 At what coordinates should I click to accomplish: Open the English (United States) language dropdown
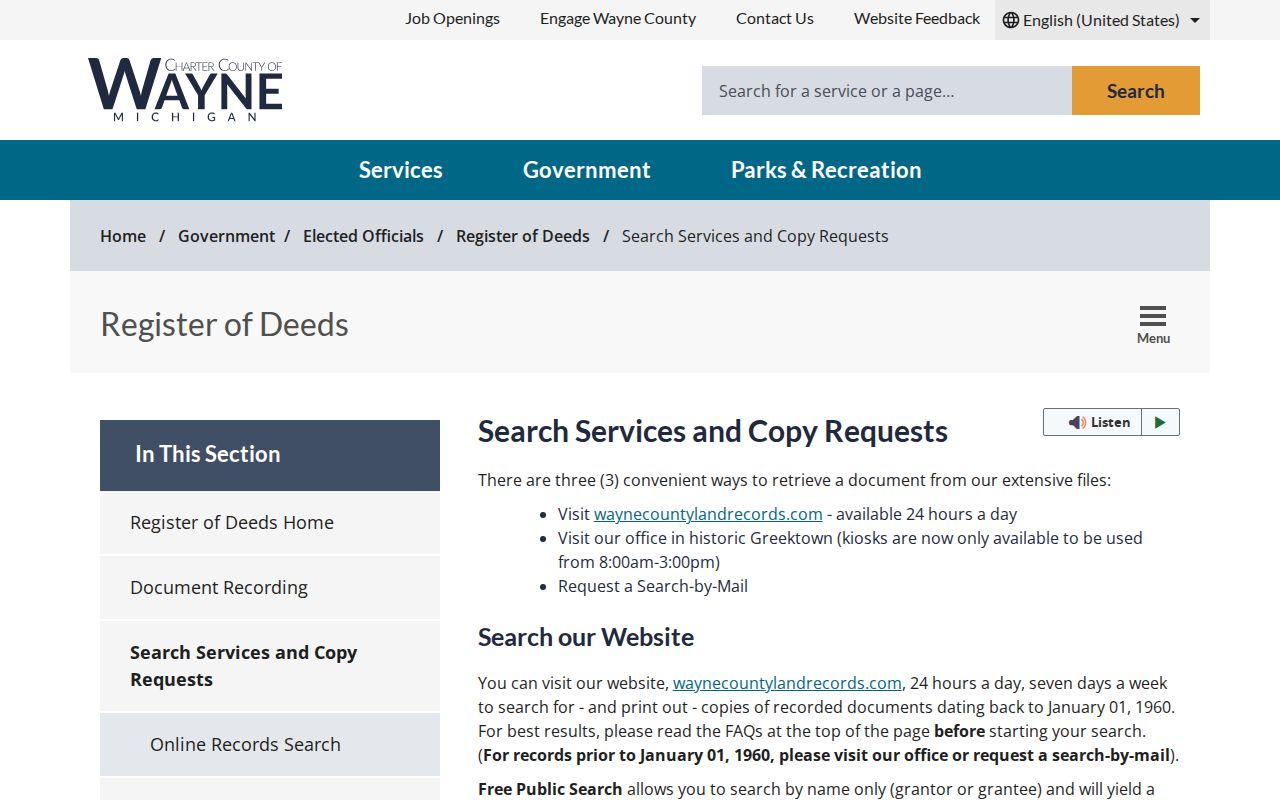1102,20
